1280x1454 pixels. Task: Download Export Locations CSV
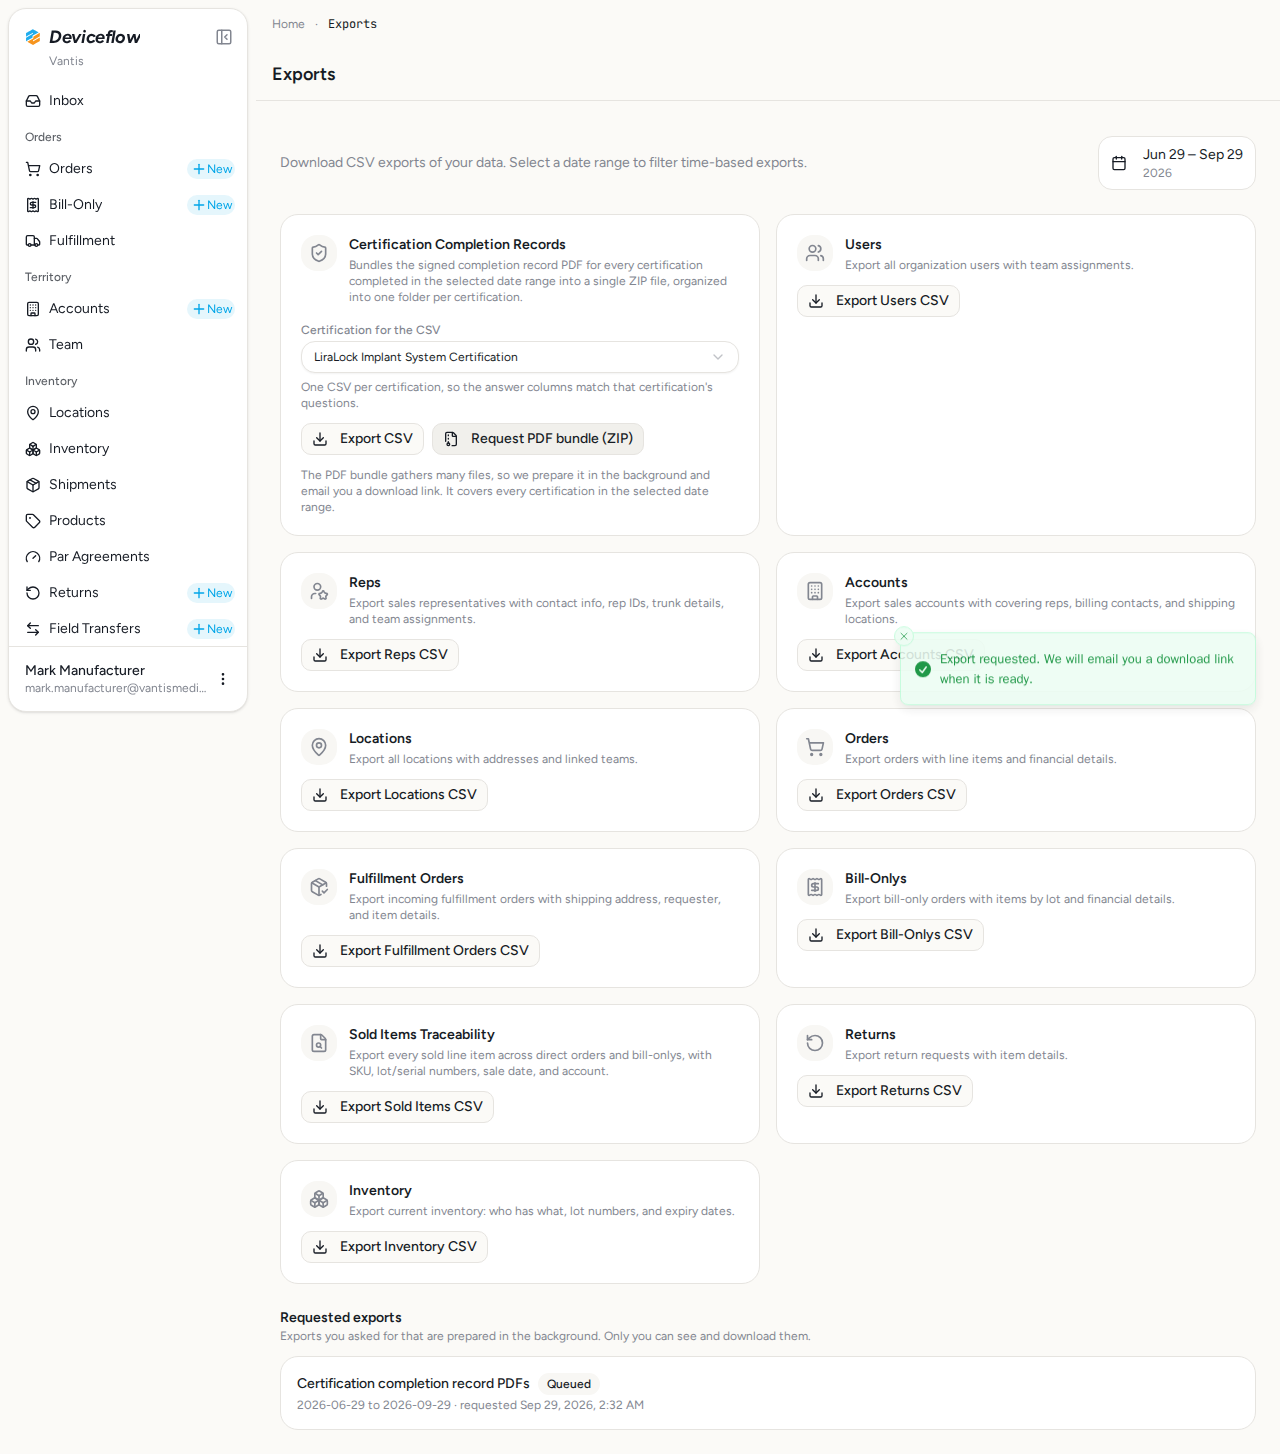(394, 795)
